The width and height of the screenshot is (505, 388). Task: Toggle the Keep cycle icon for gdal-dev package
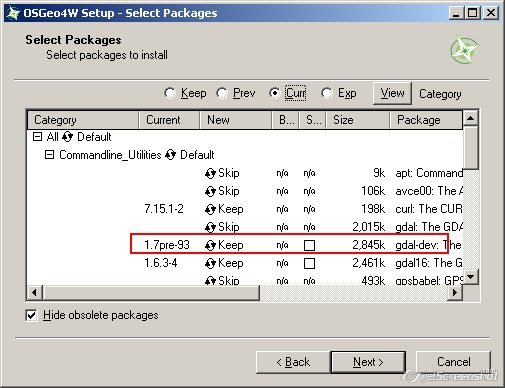pyautogui.click(x=210, y=245)
